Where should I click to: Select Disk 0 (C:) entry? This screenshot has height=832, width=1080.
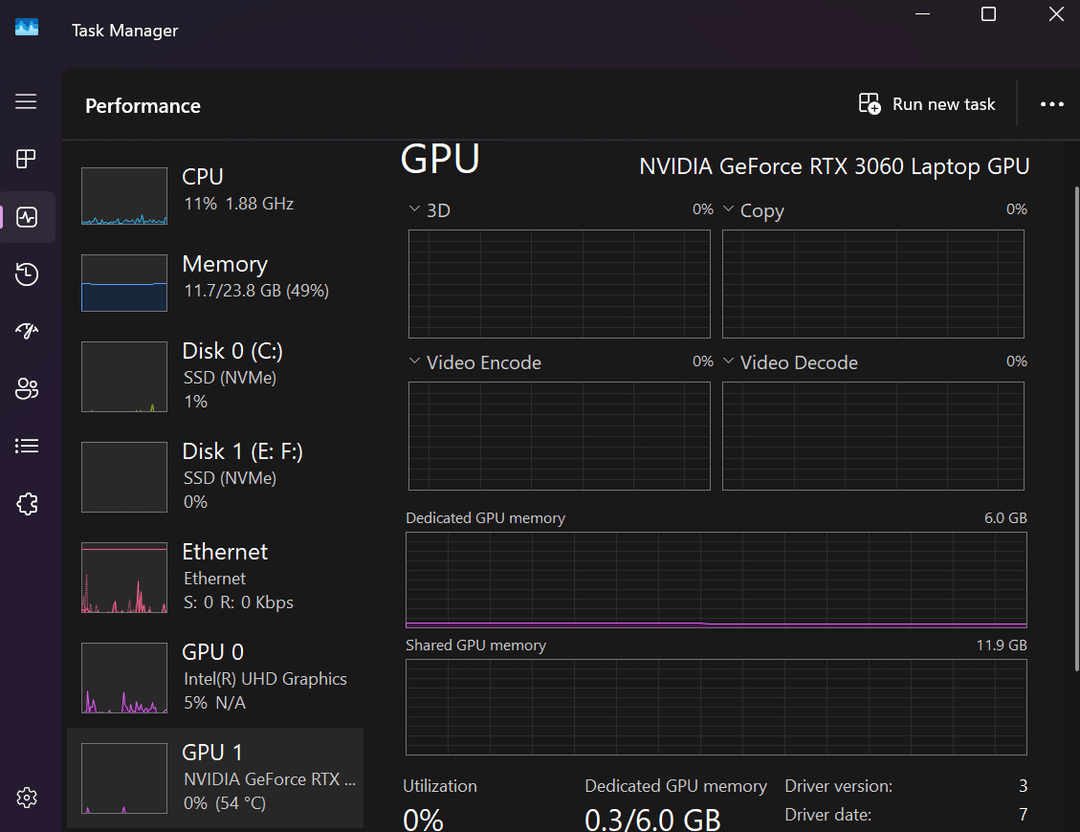(x=216, y=376)
